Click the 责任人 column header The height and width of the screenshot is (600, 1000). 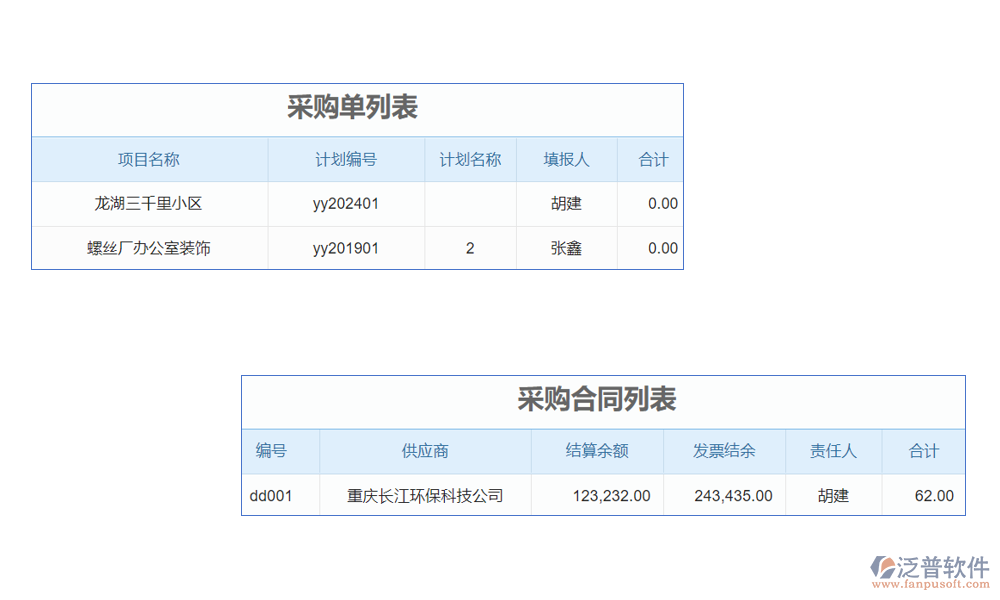tap(833, 451)
